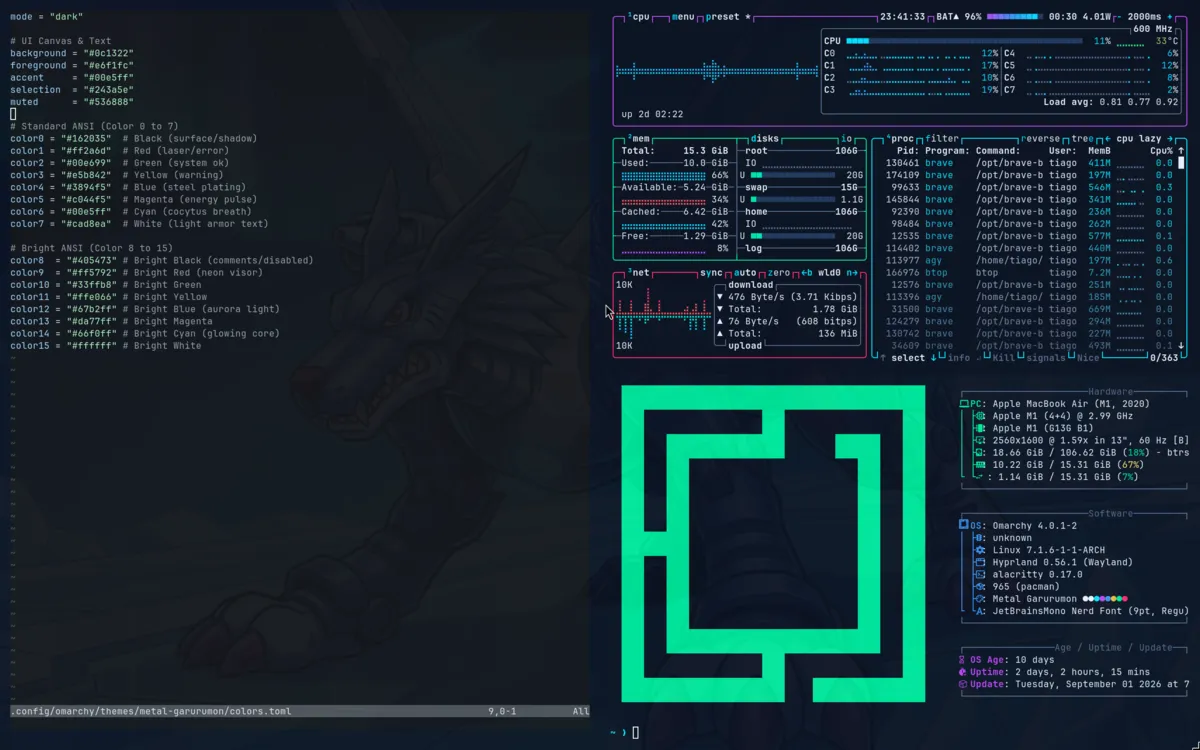Click the MemB column header
Viewport: 1200px width, 750px height.
pyautogui.click(x=1099, y=151)
